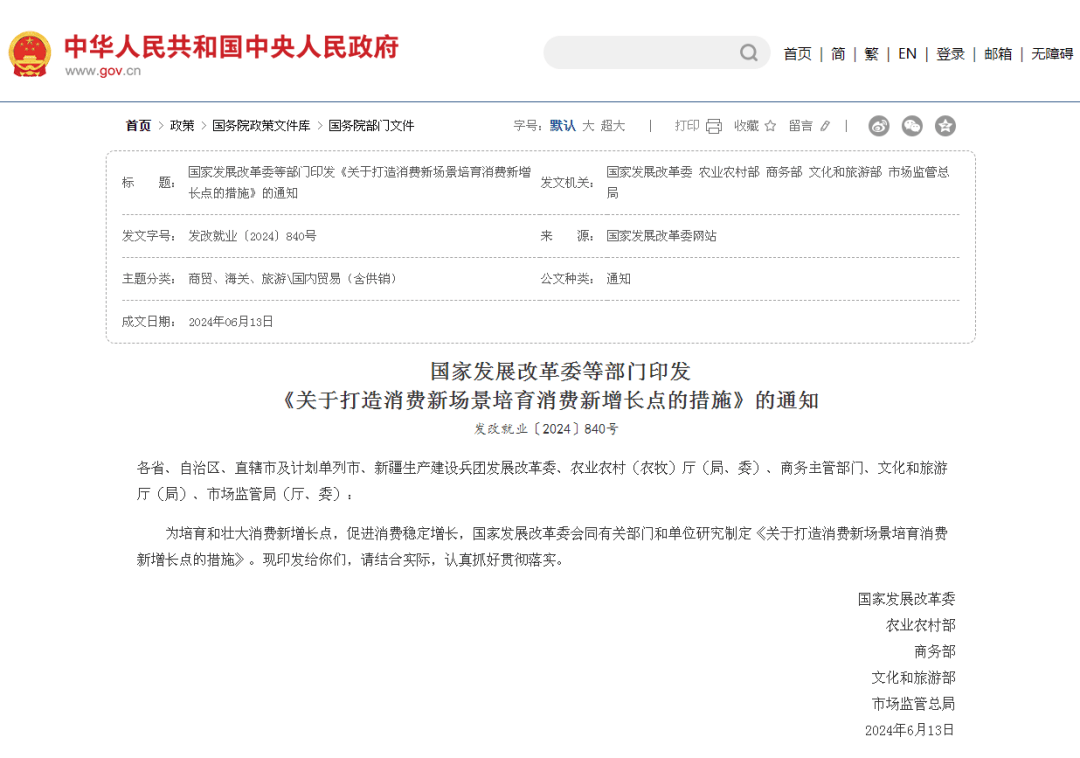Click the italic document number under heading
Image resolution: width=1080 pixels, height=758 pixels.
tap(546, 429)
